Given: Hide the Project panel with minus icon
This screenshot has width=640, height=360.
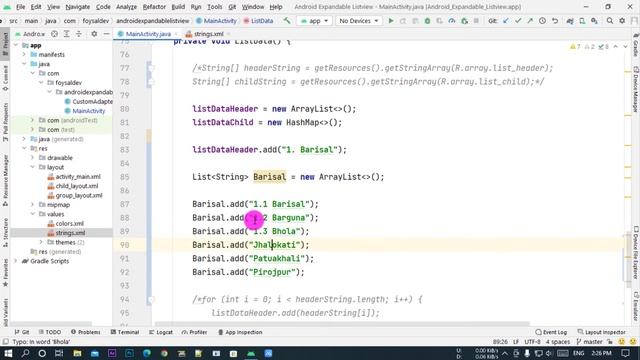Looking at the screenshot, I should 106,34.
